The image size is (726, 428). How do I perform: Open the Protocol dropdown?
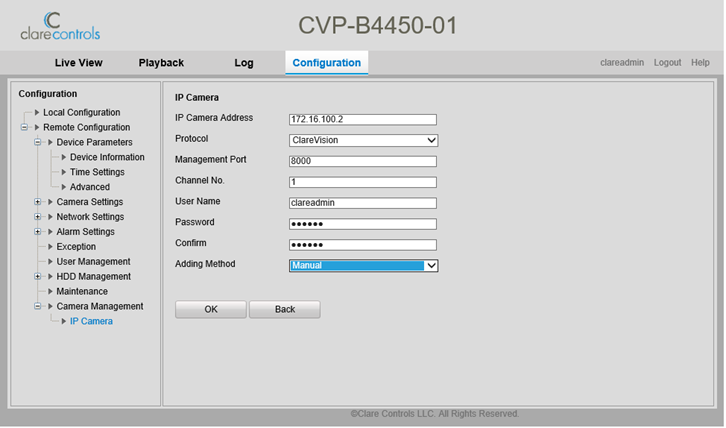(x=363, y=140)
